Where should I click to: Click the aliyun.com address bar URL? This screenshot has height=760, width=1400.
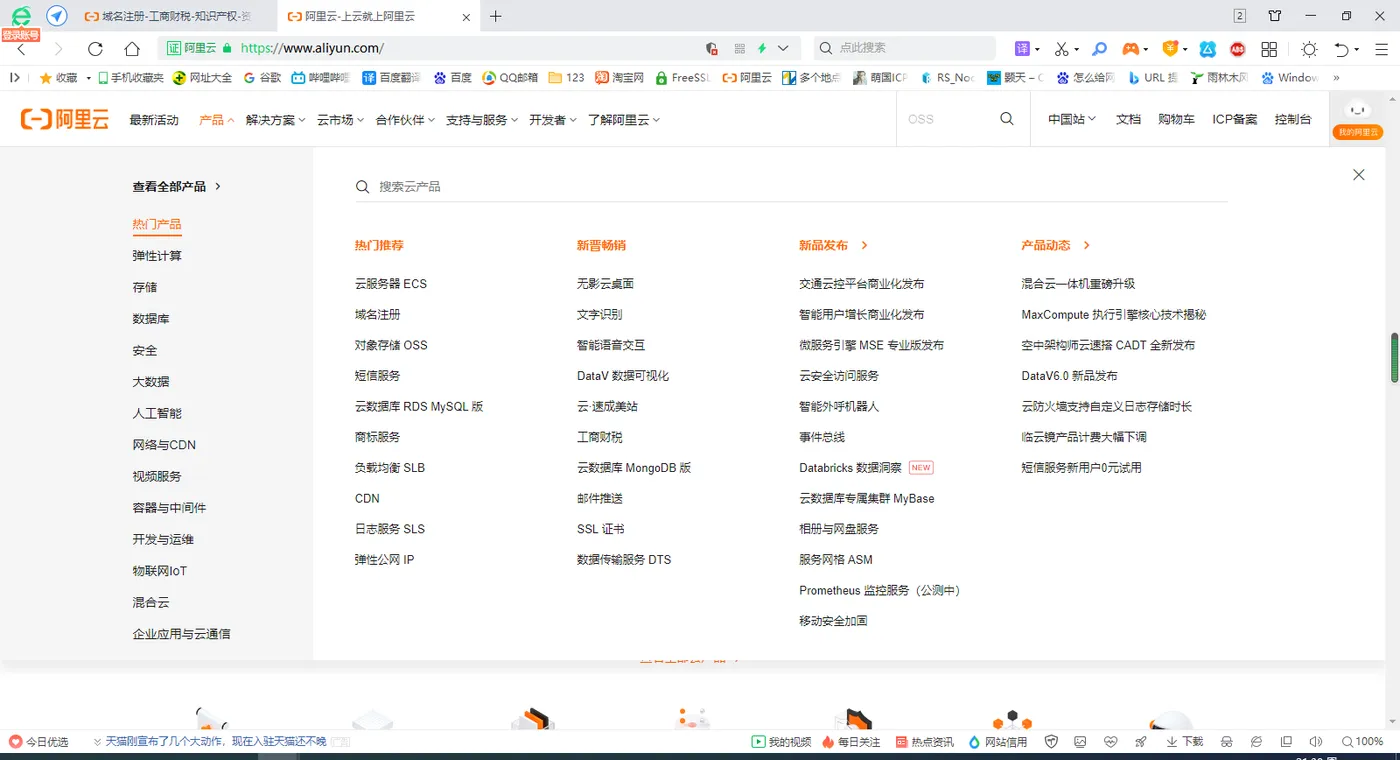tap(312, 48)
